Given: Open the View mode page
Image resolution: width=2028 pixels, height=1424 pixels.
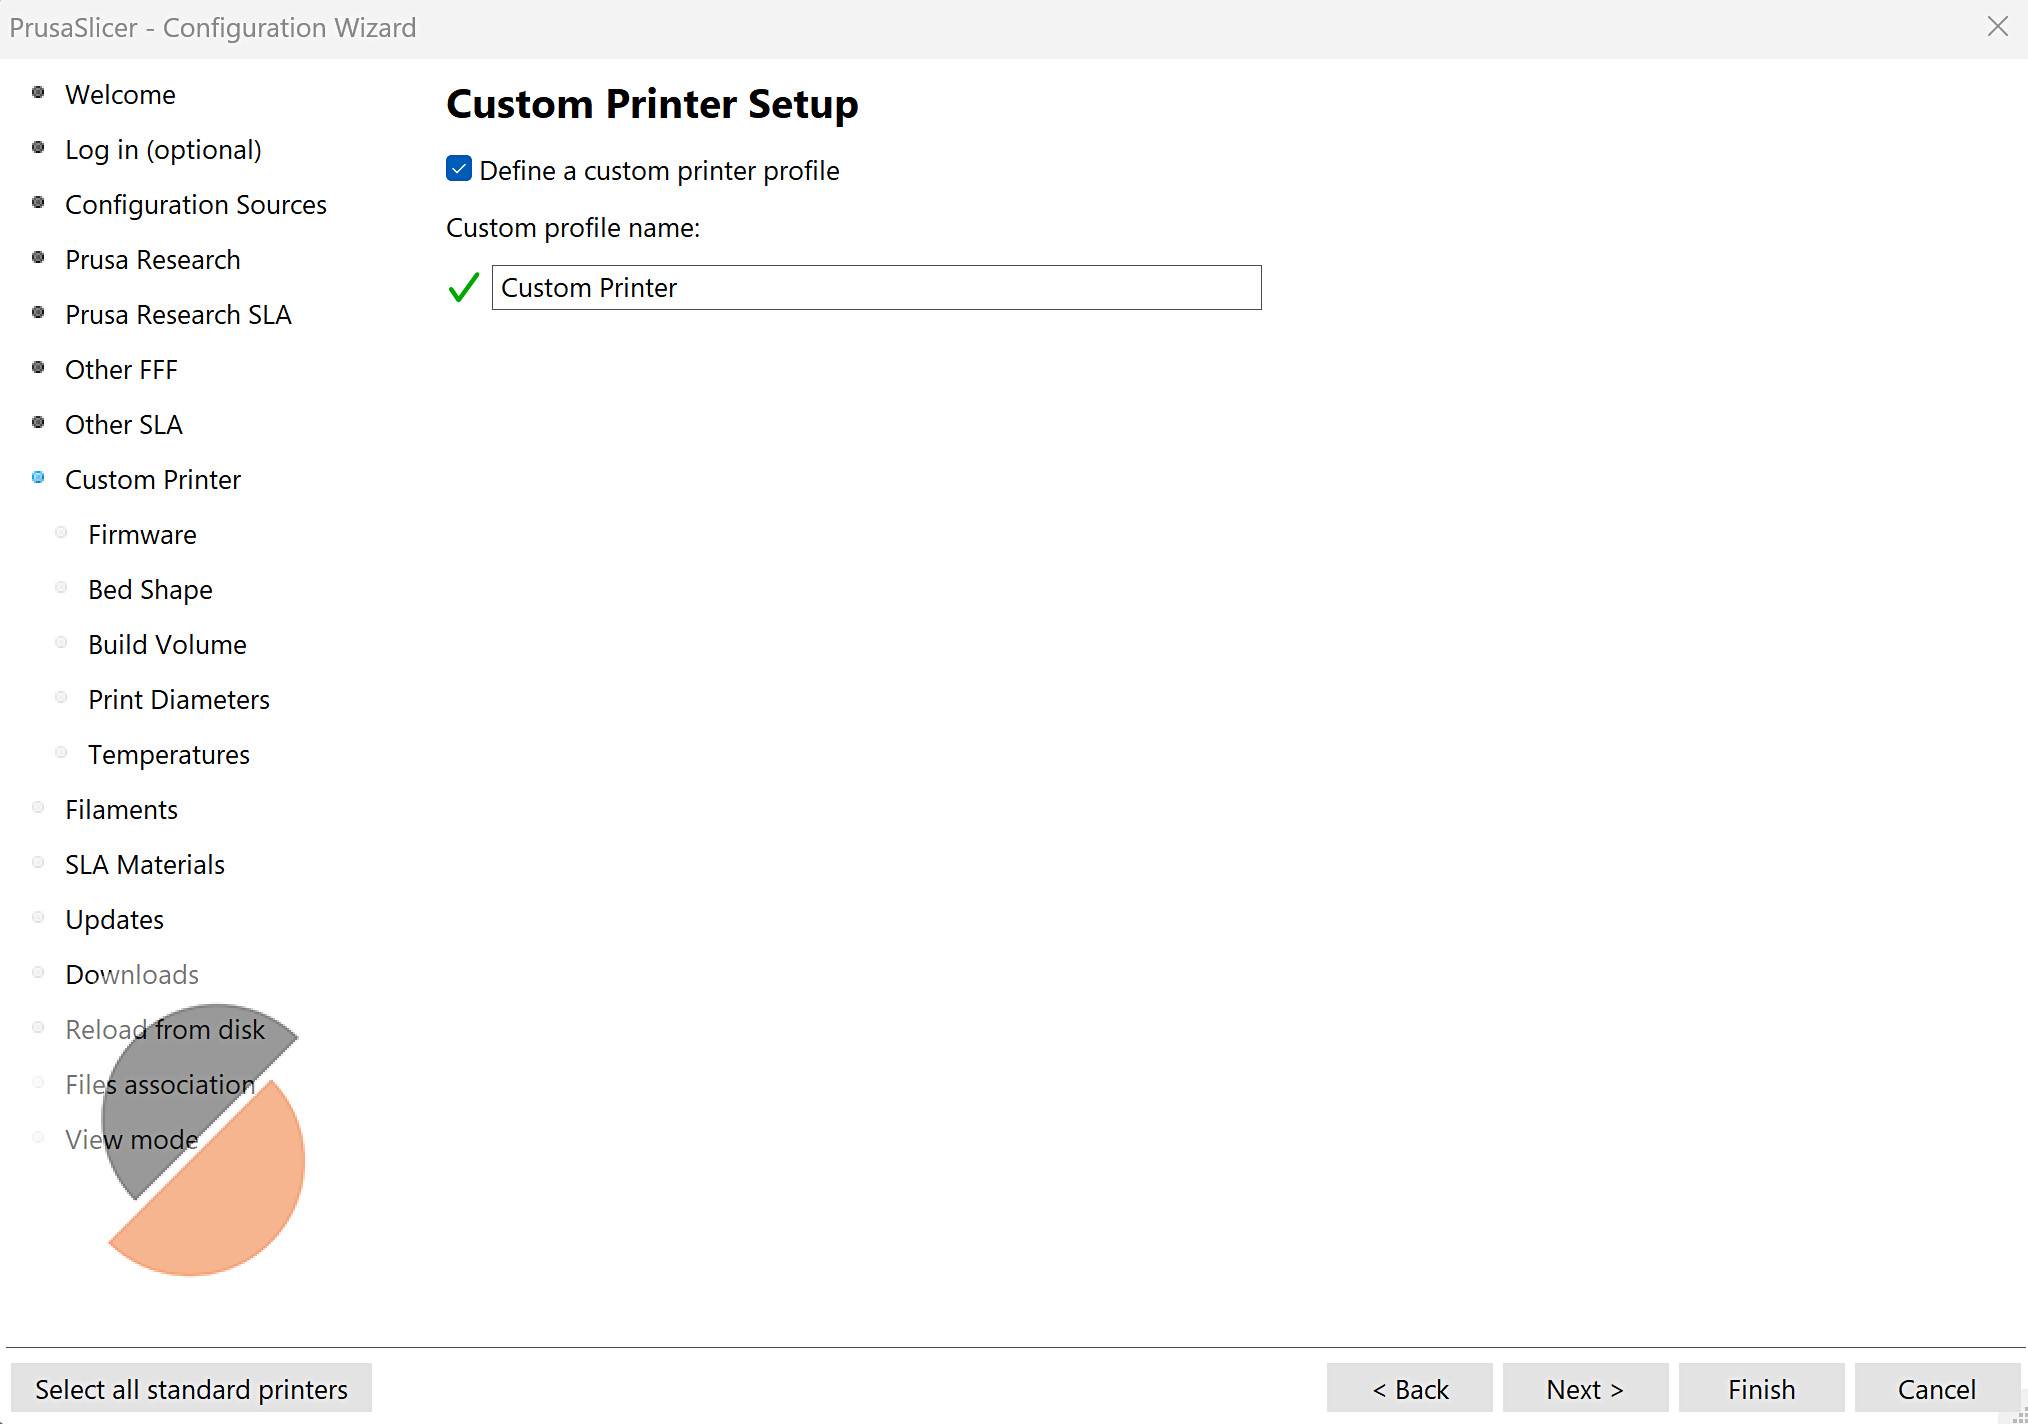Looking at the screenshot, I should tap(131, 1140).
